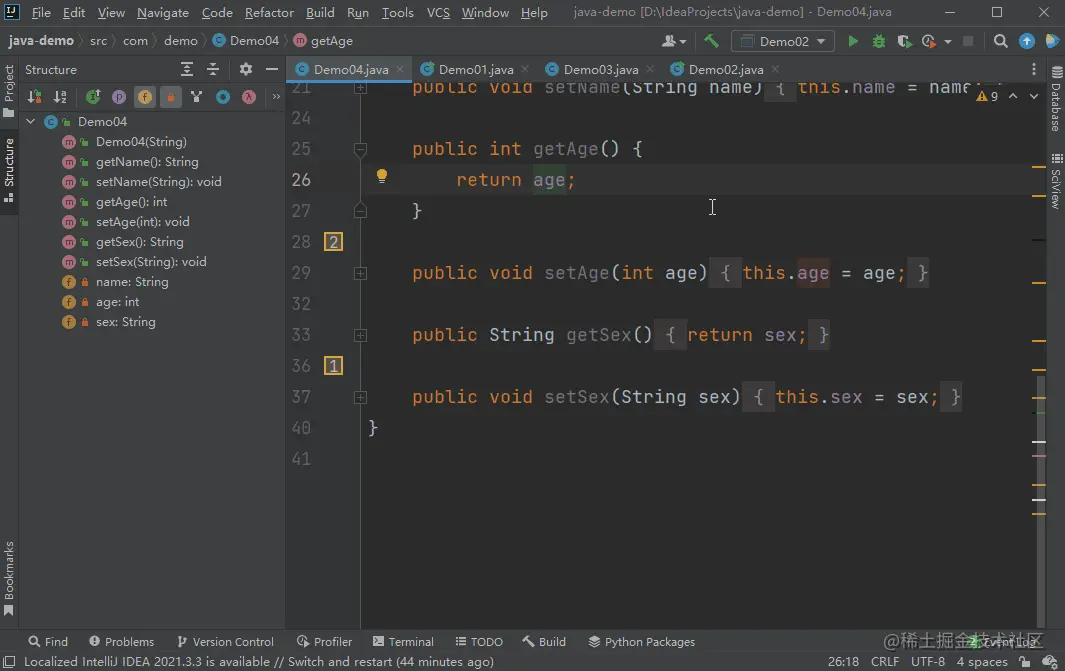Open Search Everywhere magnifier
1065x671 pixels.
[x=1000, y=41]
